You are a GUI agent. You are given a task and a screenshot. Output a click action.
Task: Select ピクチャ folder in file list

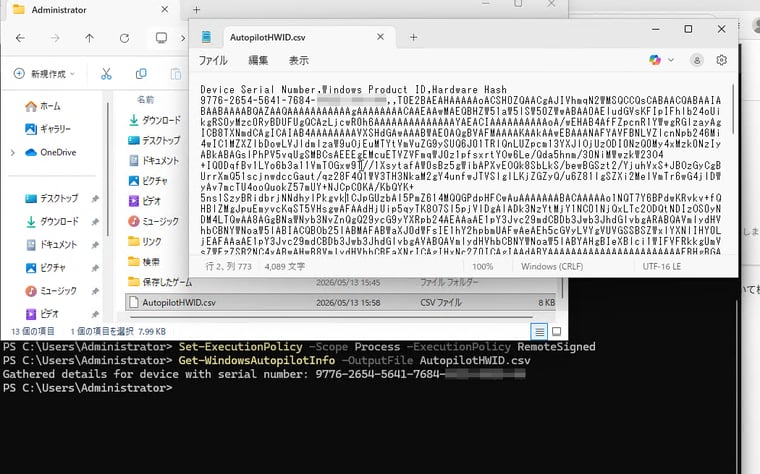148,181
